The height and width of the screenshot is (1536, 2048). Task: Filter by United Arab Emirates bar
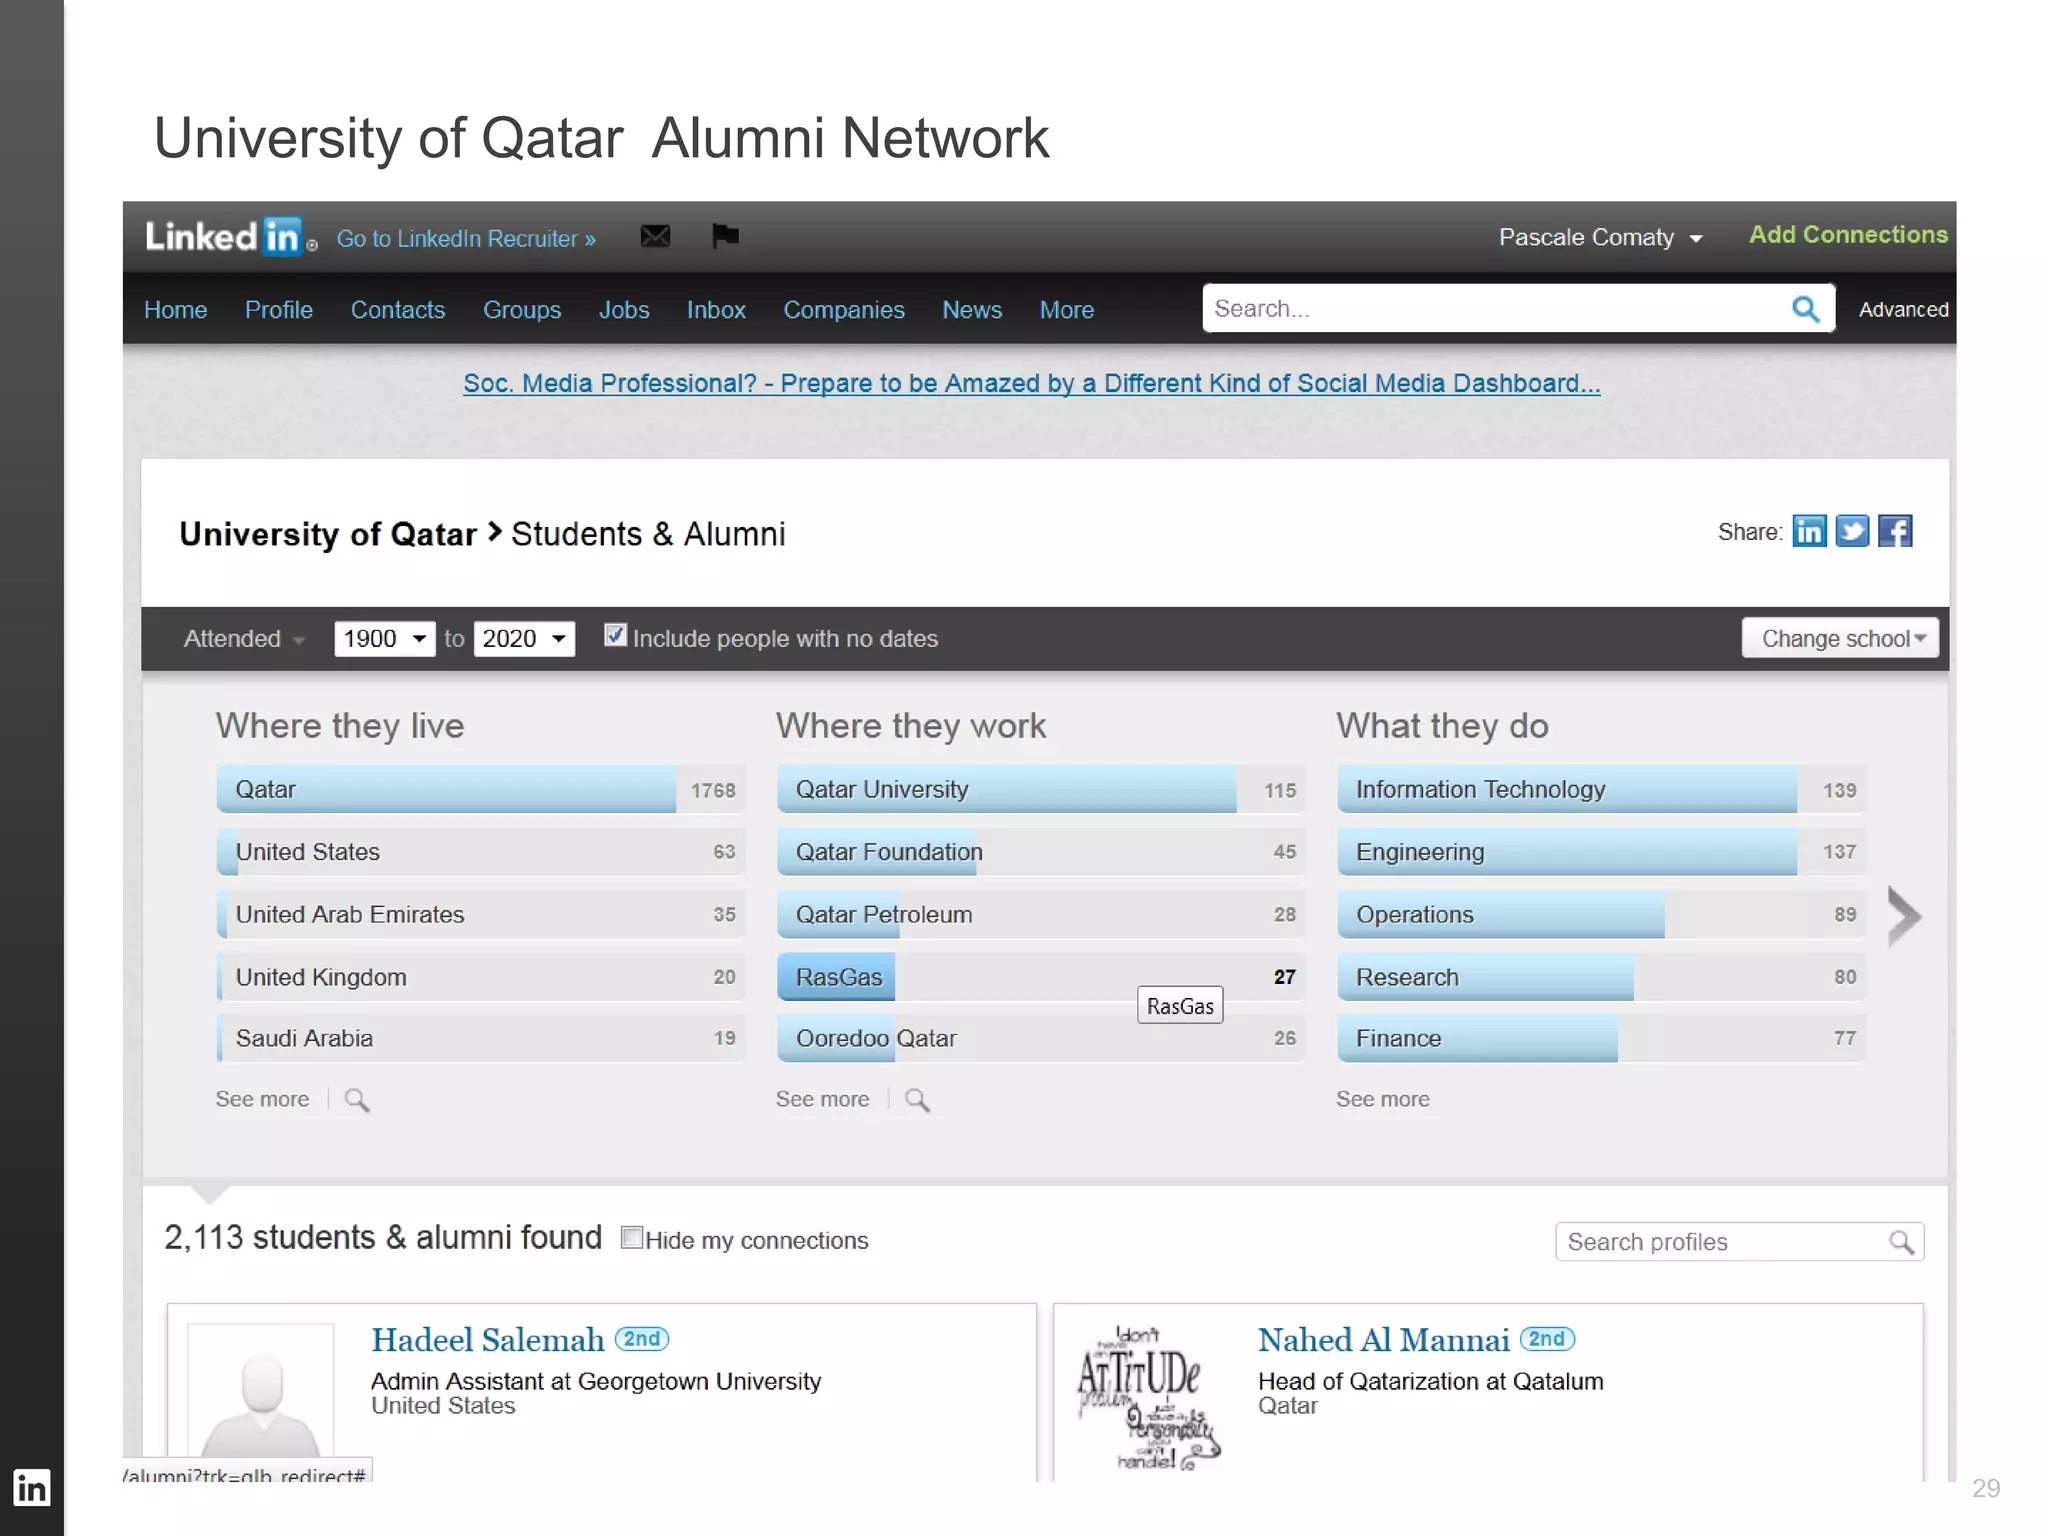pyautogui.click(x=481, y=914)
